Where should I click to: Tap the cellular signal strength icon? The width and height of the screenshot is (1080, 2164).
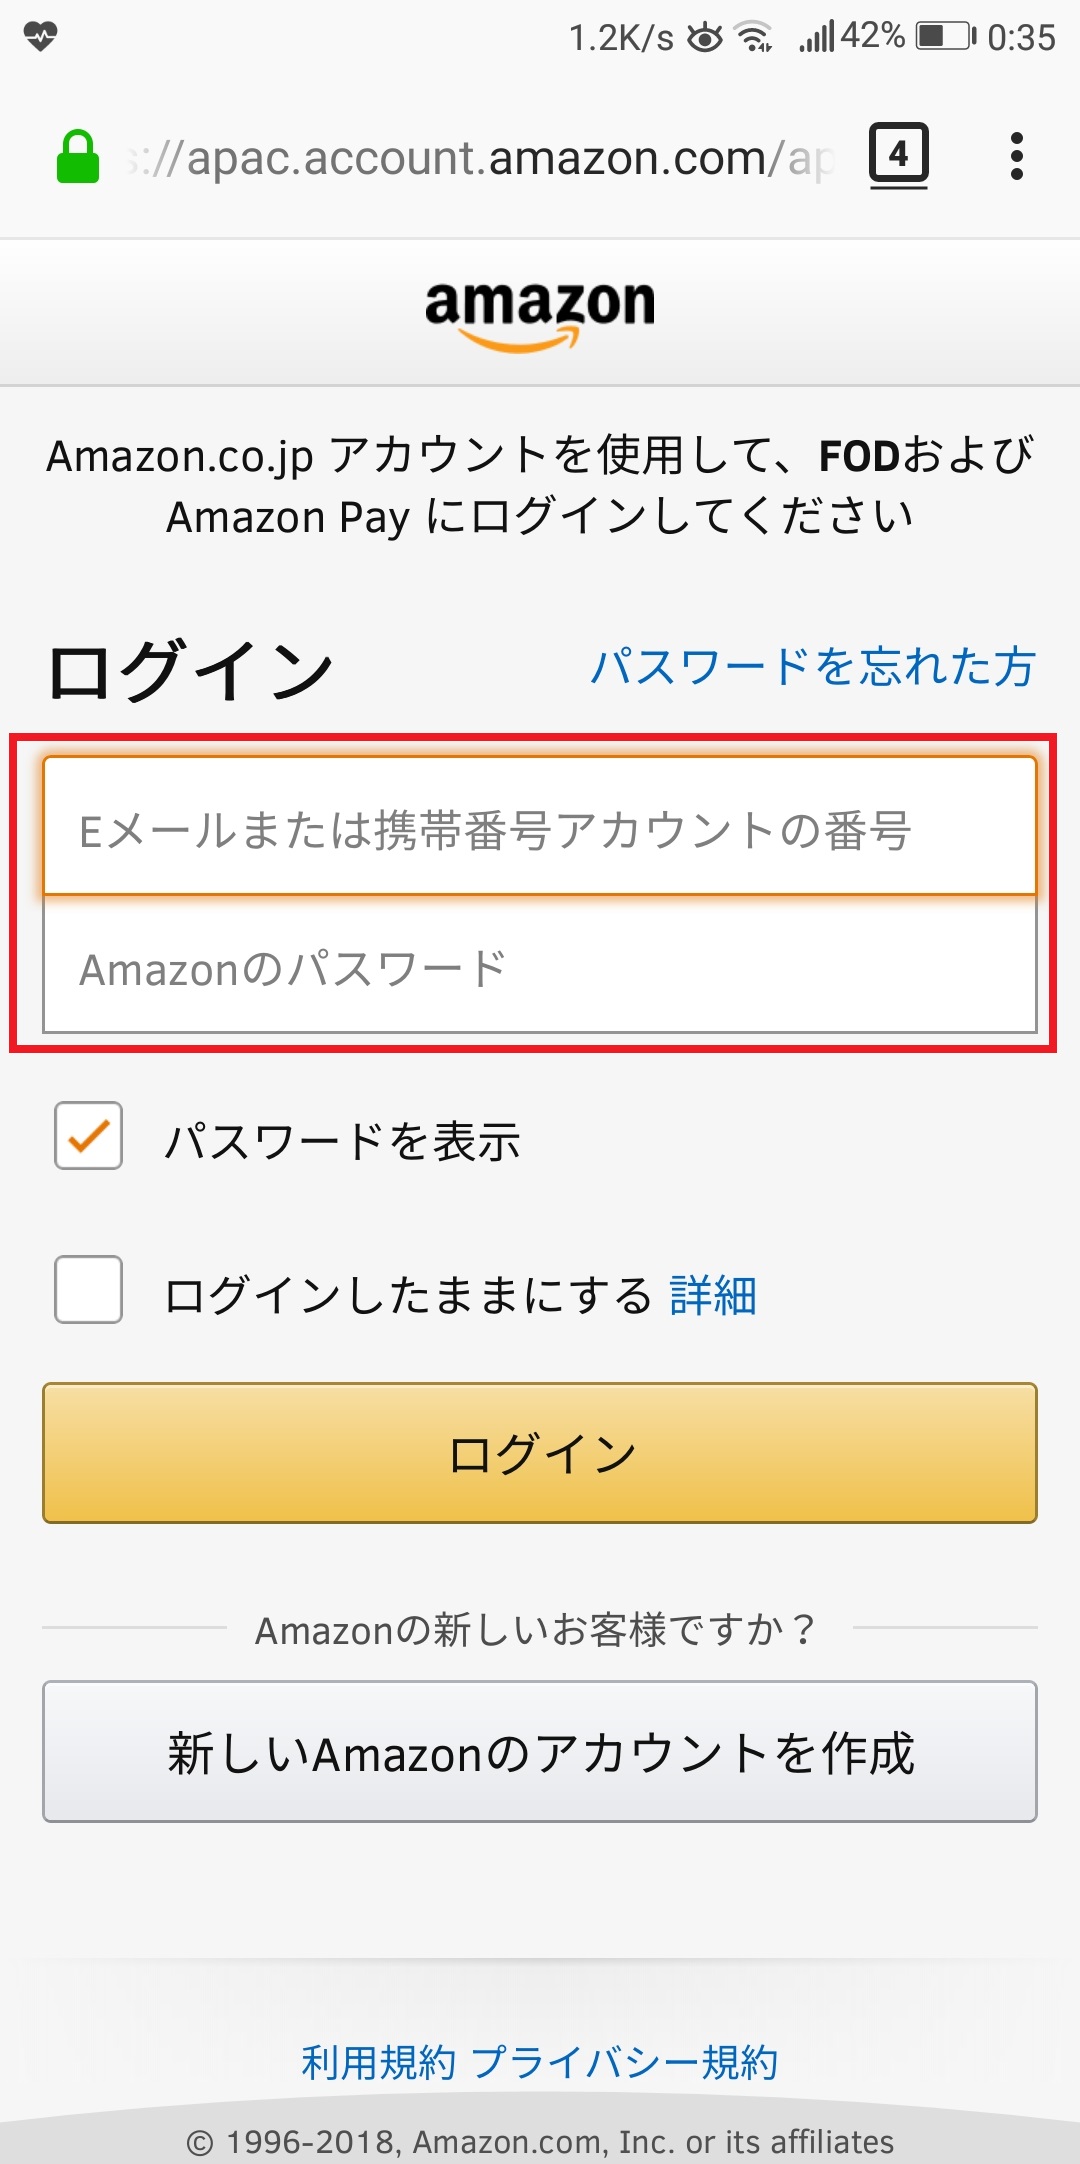tap(816, 37)
